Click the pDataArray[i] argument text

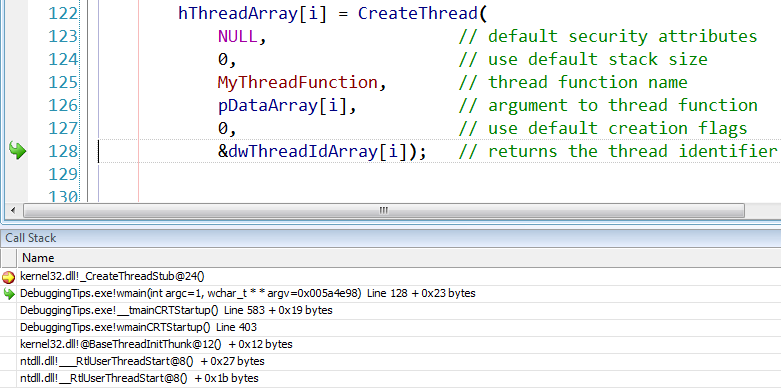[x=282, y=106]
